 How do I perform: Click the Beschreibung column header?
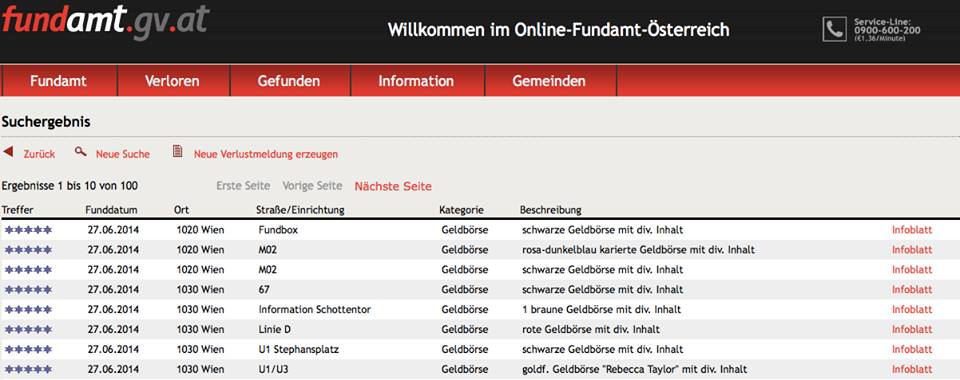(x=550, y=210)
